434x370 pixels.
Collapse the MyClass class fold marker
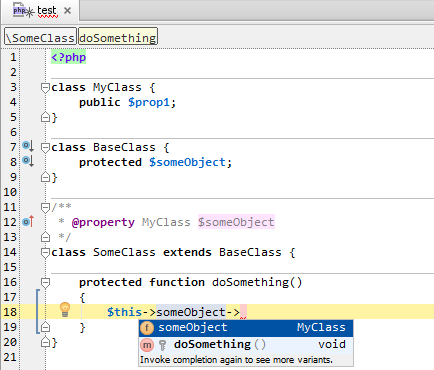tap(45, 88)
